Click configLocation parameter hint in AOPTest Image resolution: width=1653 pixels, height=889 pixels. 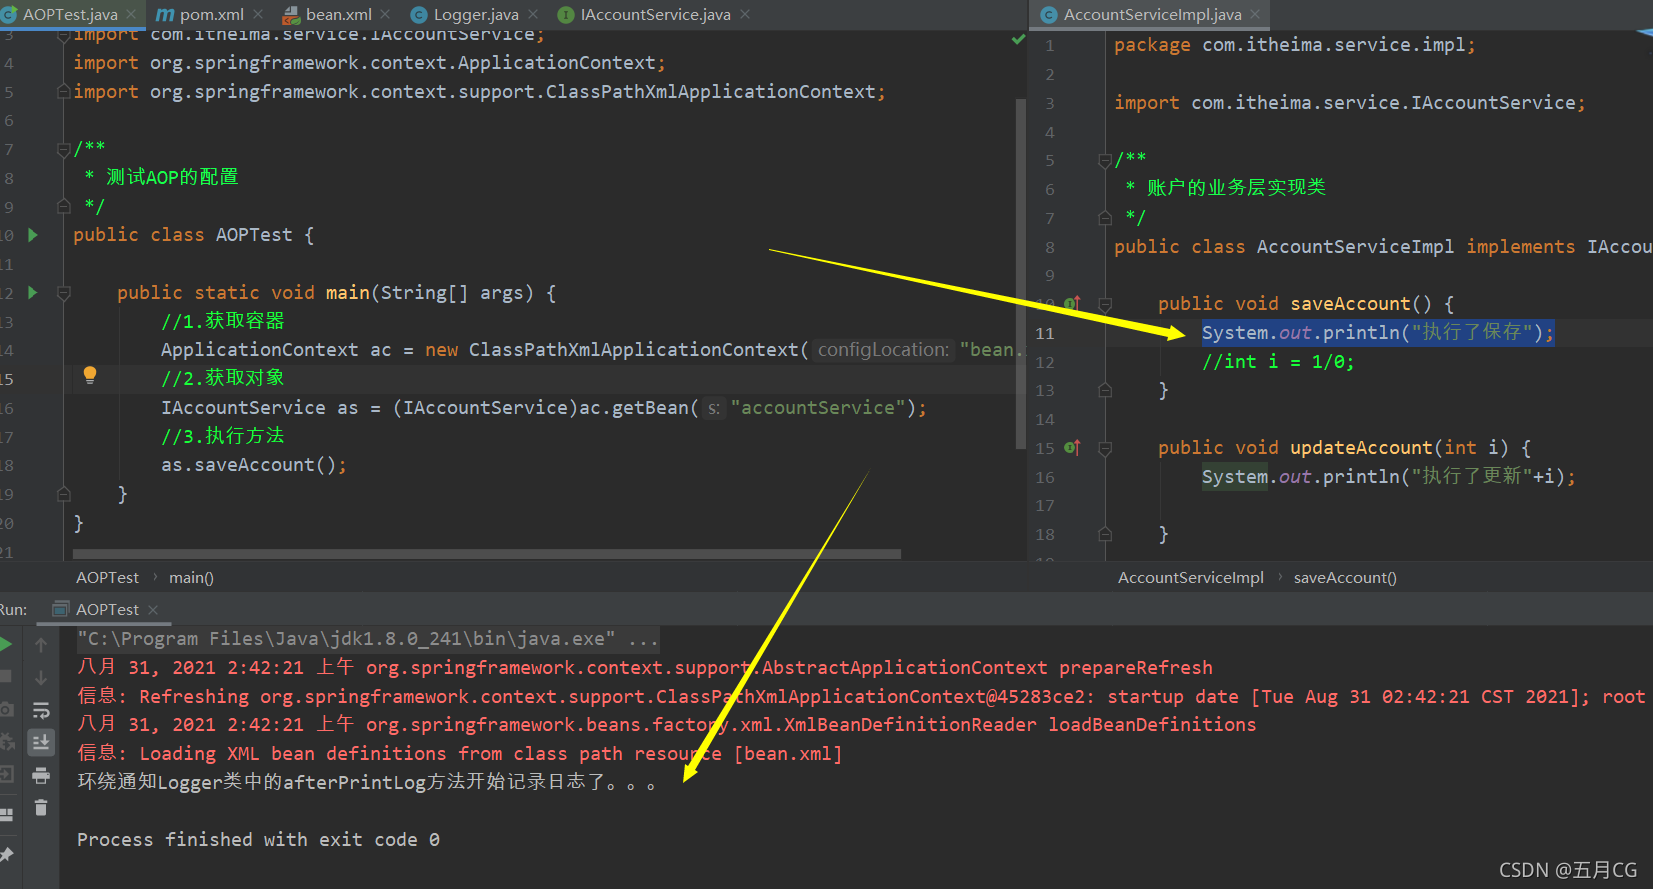click(883, 350)
